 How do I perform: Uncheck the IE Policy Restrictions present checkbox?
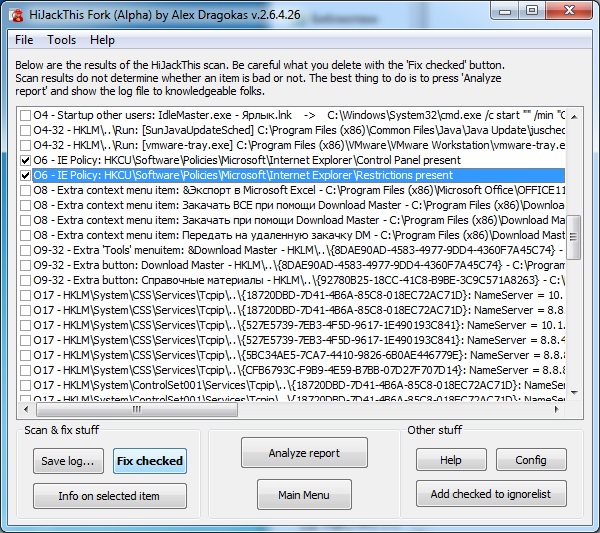point(25,175)
